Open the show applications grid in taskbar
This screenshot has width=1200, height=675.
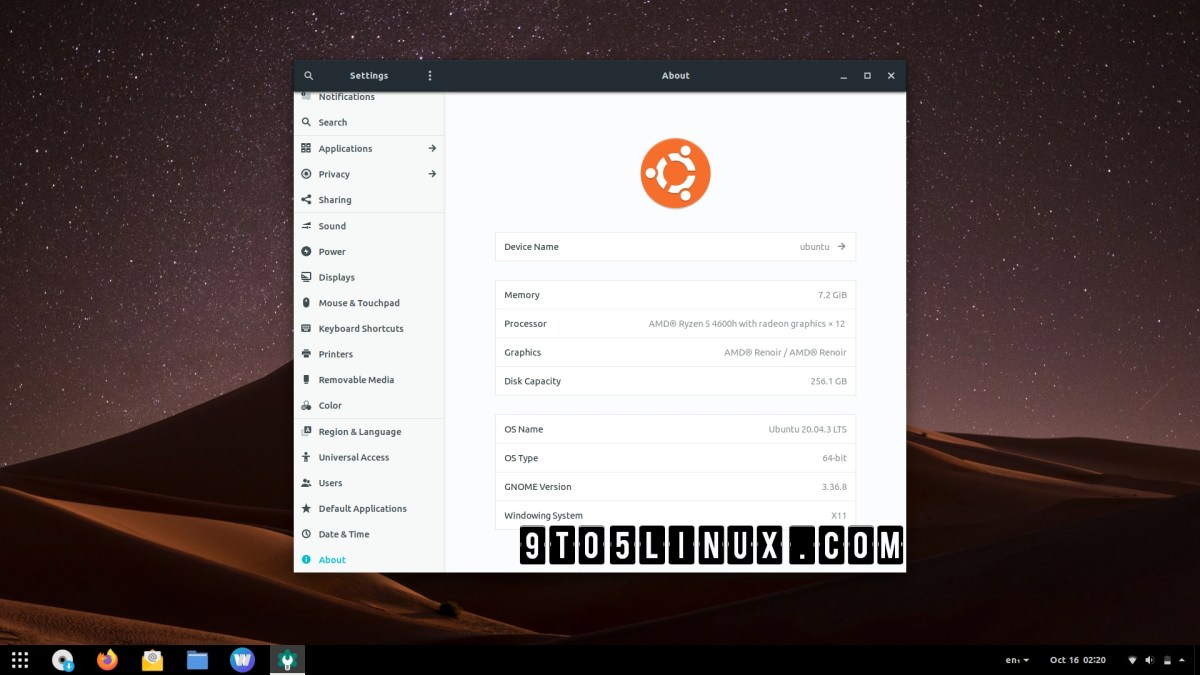[20, 660]
